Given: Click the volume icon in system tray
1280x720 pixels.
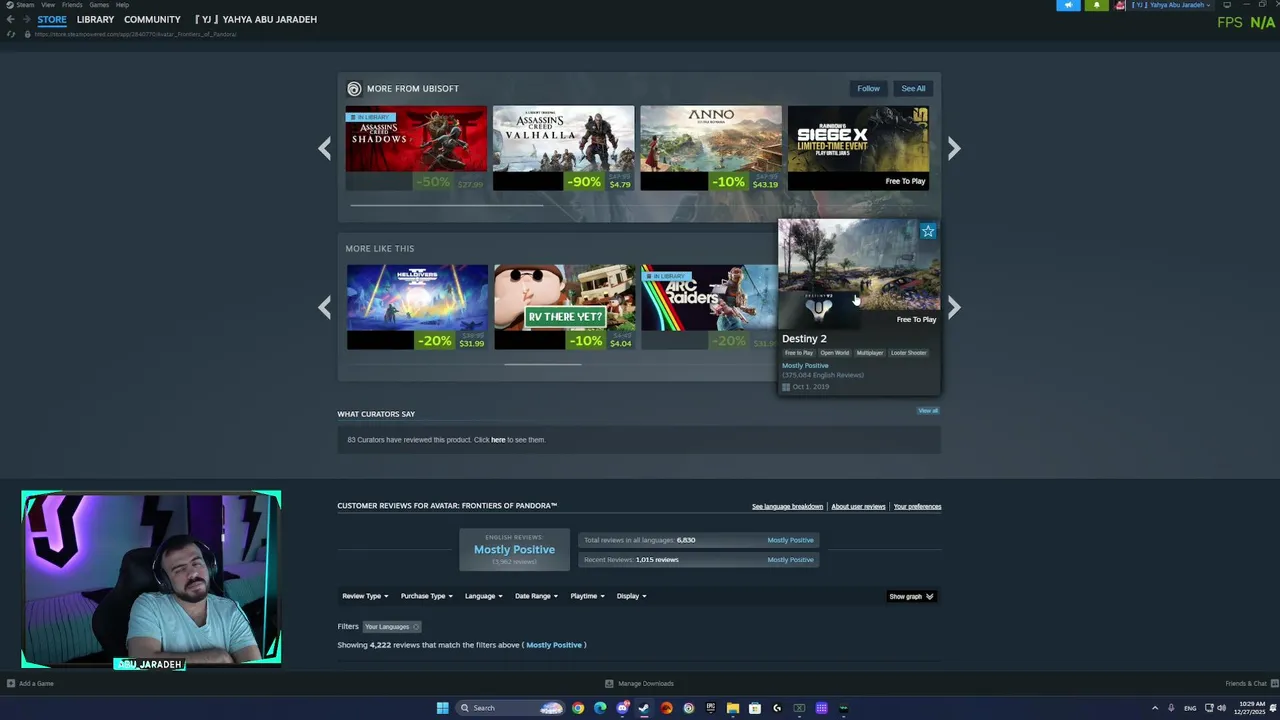Looking at the screenshot, I should 1222,708.
